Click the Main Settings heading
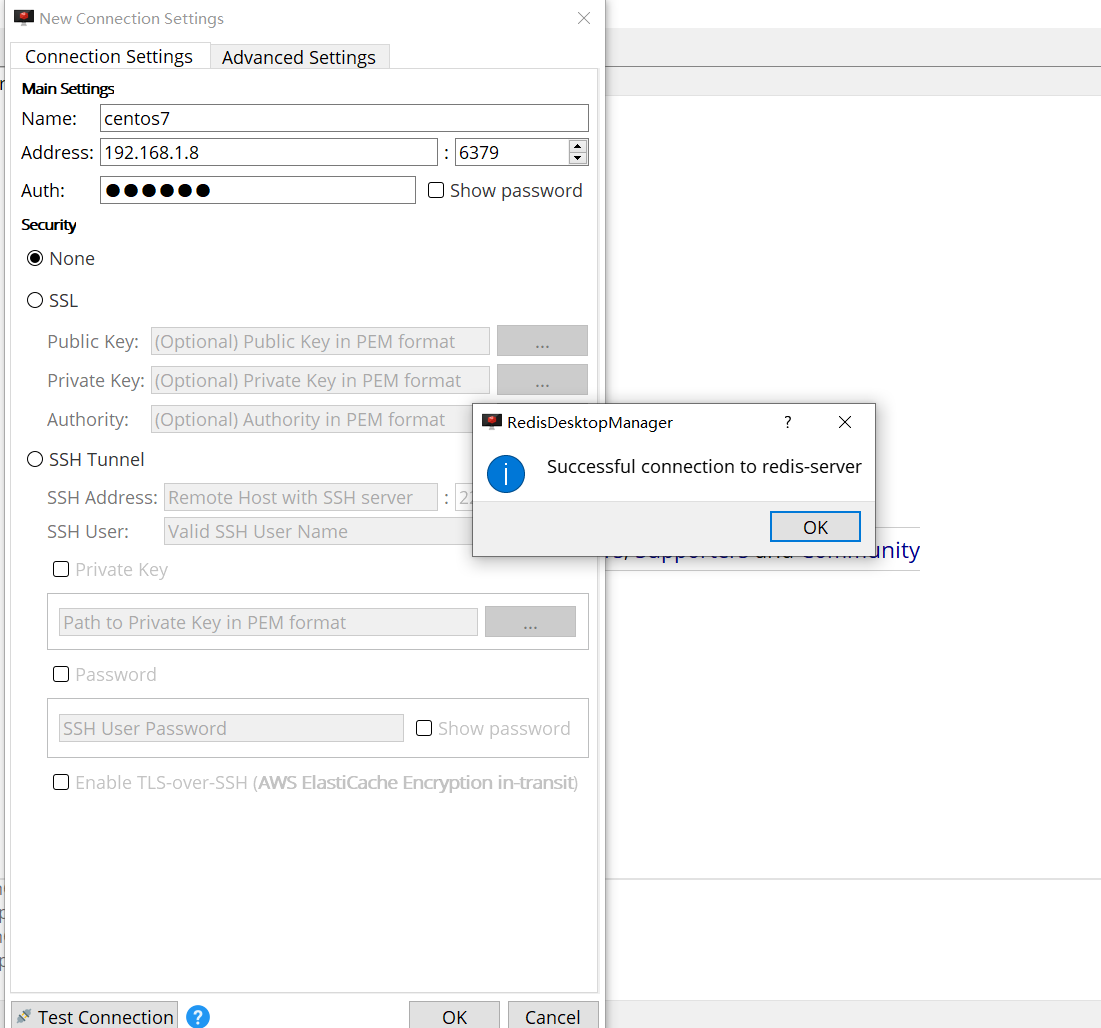The image size is (1101, 1028). tap(68, 88)
